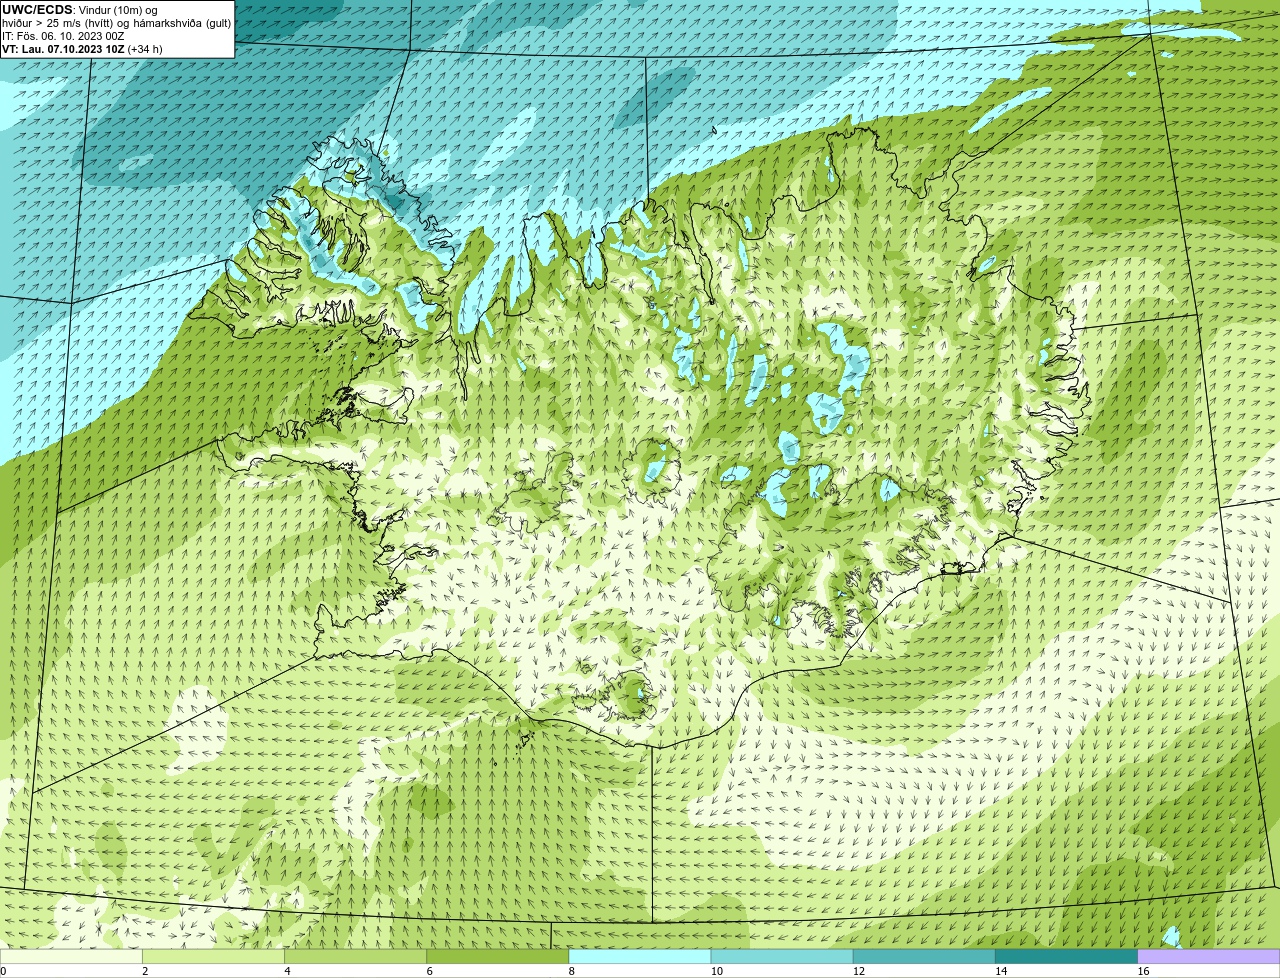Screen dimensions: 1280x978
Task: Click the light green 4–6 scale swatch
Action: [x=355, y=957]
